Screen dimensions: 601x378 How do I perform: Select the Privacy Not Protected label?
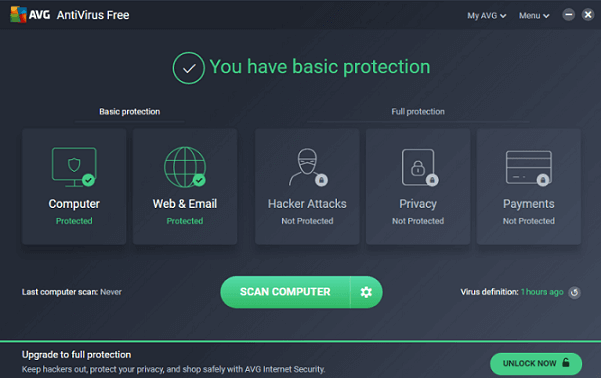pos(418,221)
